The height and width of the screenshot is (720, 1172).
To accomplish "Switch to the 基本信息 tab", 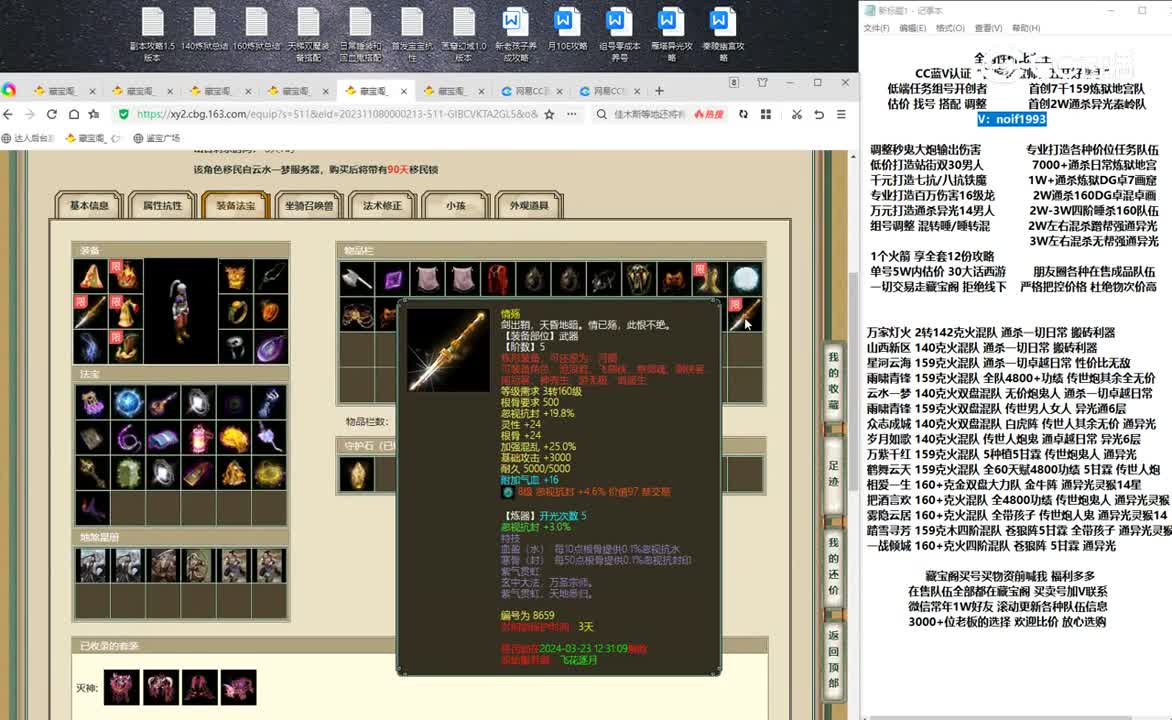I will click(x=89, y=206).
